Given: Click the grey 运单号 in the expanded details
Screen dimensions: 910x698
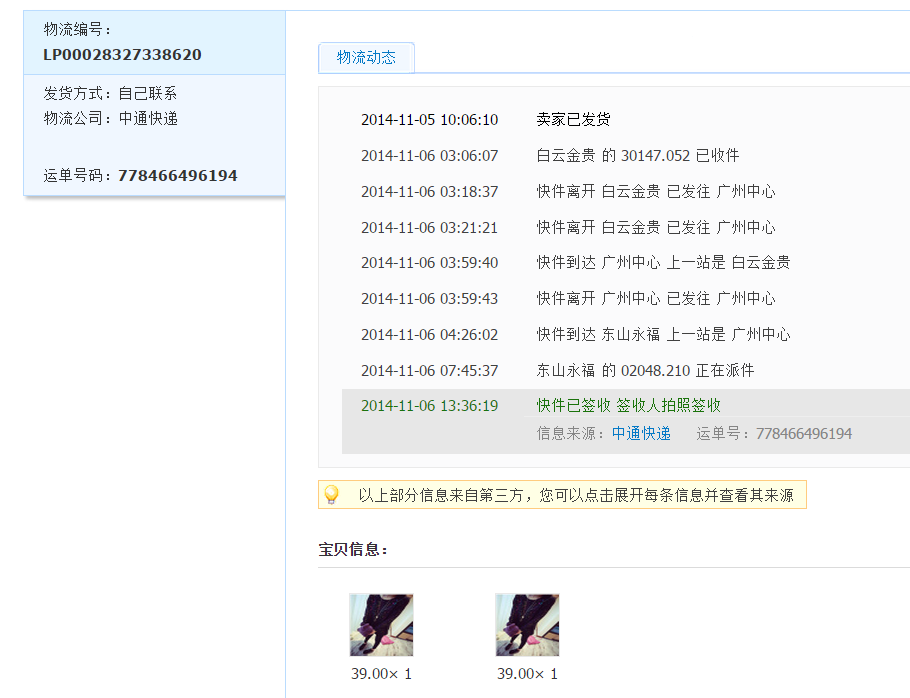Looking at the screenshot, I should point(774,433).
